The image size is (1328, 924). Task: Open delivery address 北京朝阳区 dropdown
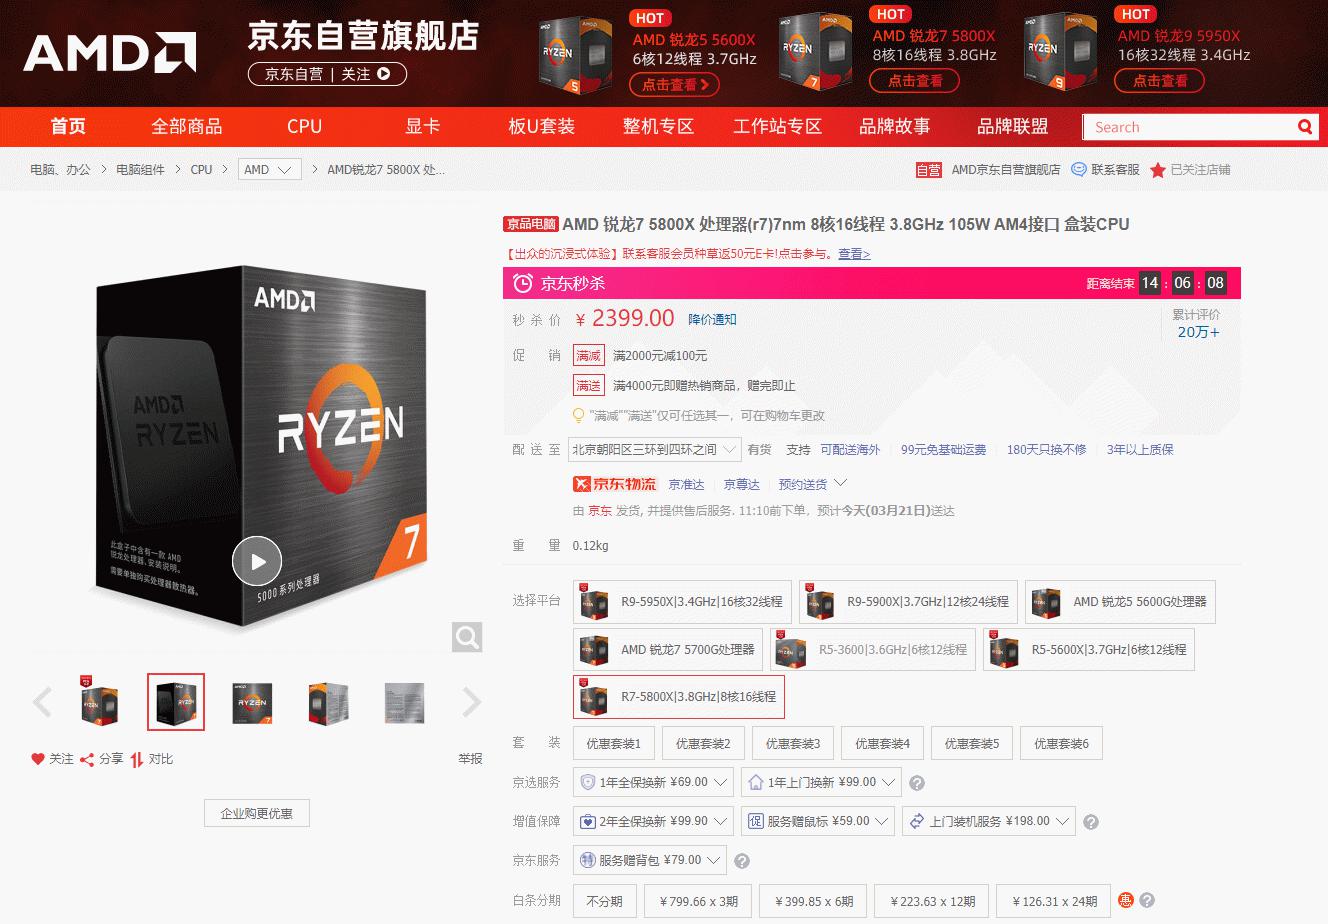(654, 450)
